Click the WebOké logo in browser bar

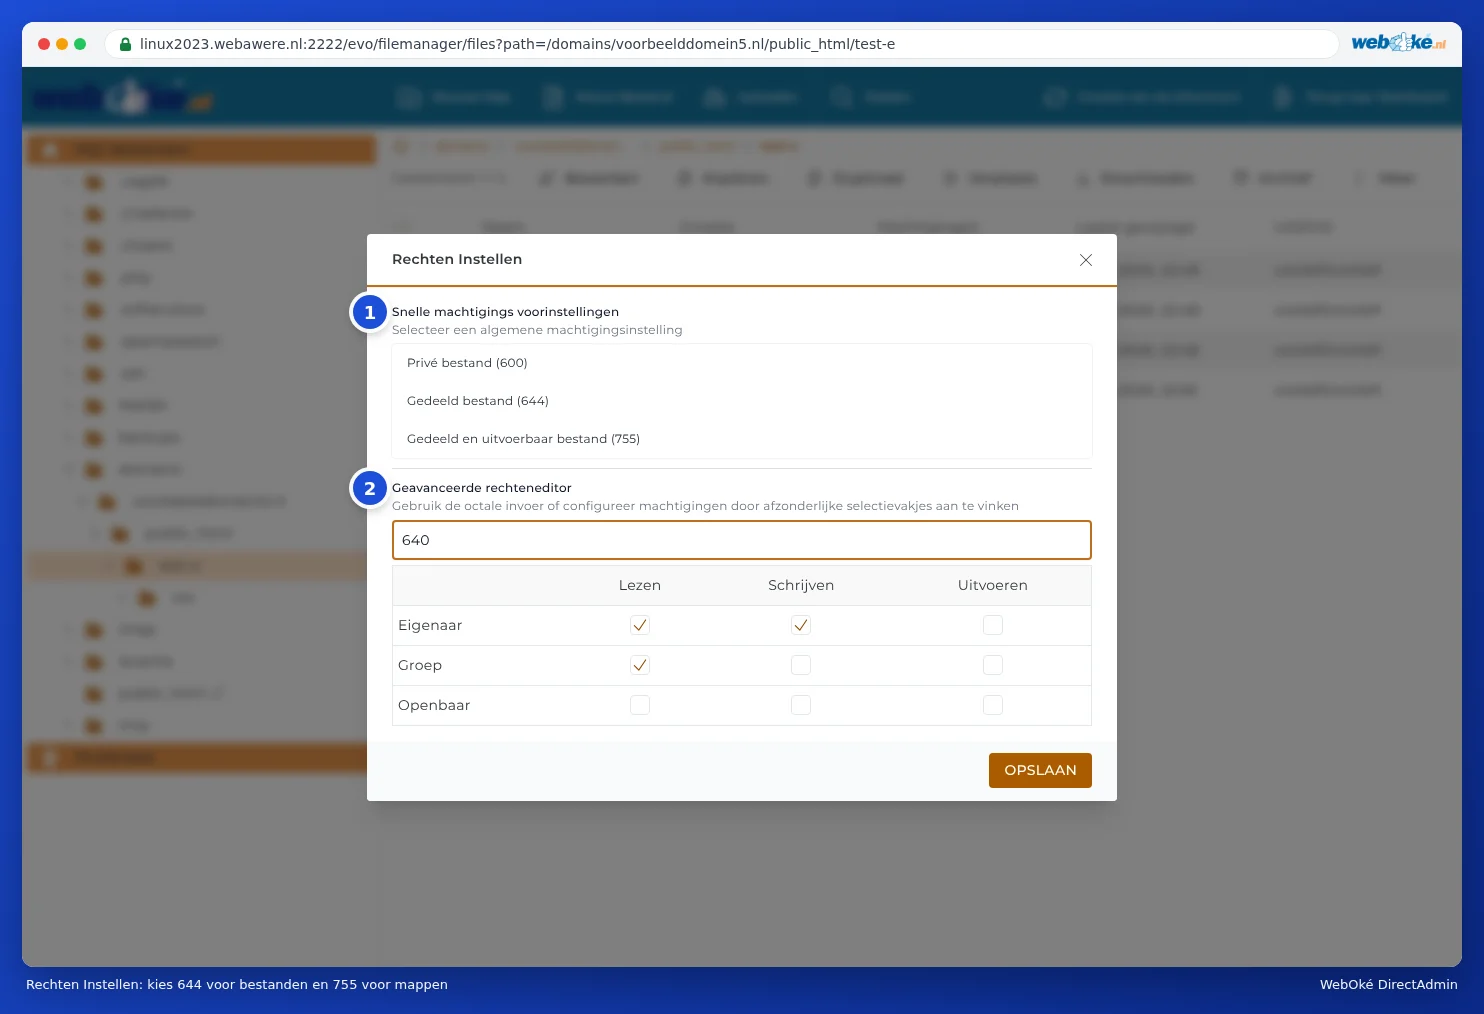coord(1398,42)
